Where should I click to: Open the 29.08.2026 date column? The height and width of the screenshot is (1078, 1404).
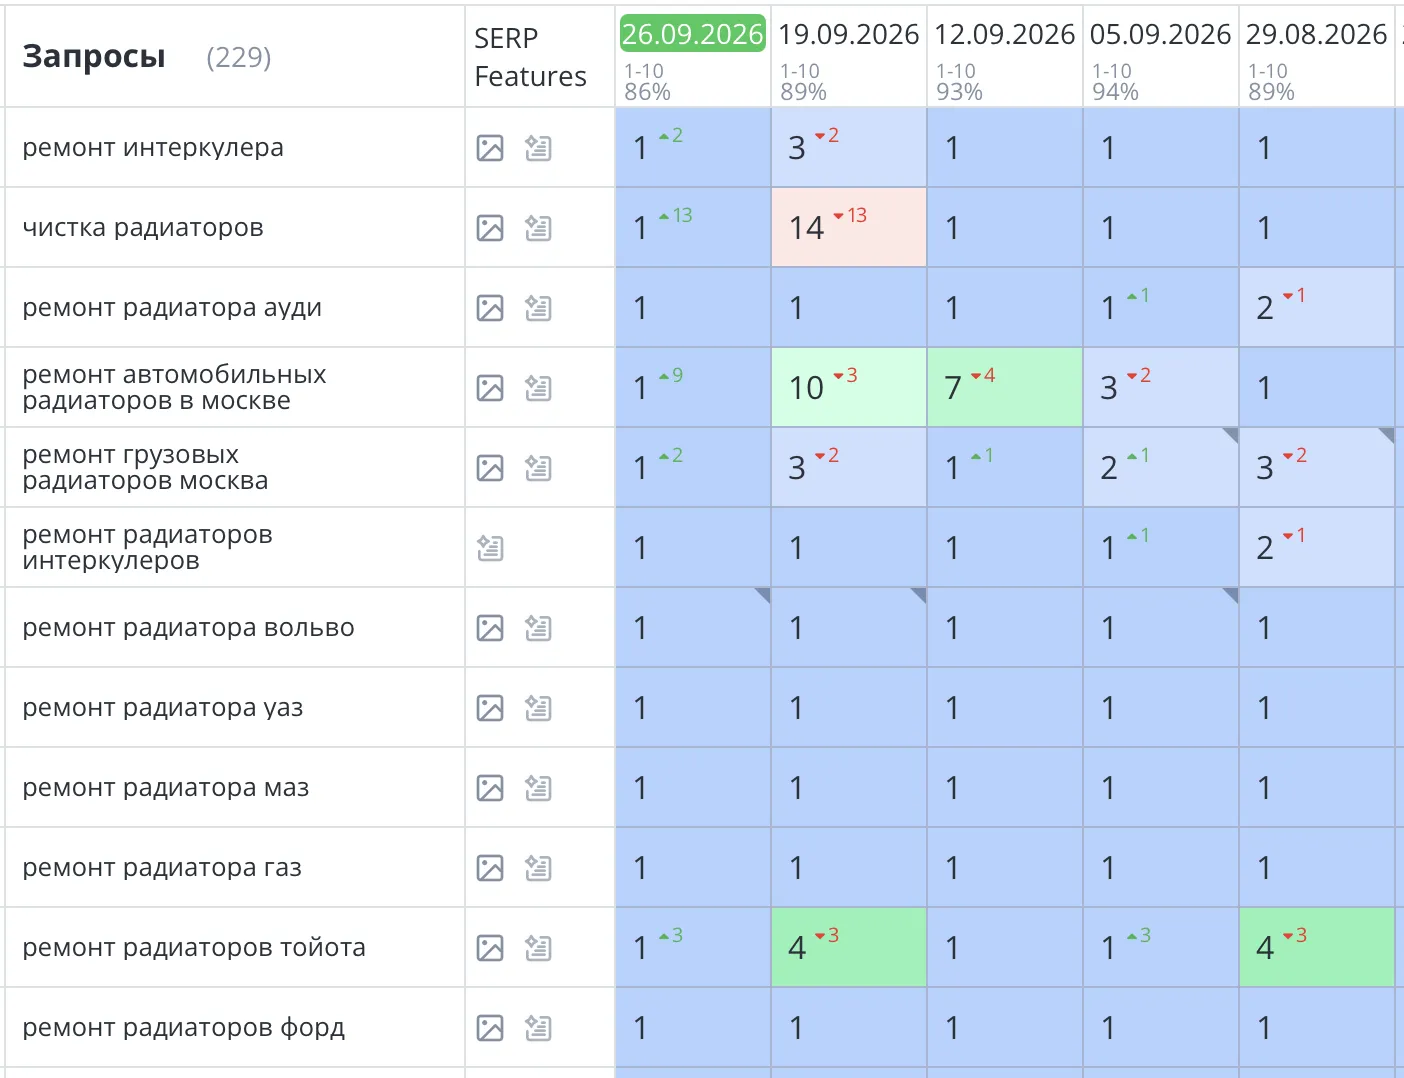tap(1316, 34)
